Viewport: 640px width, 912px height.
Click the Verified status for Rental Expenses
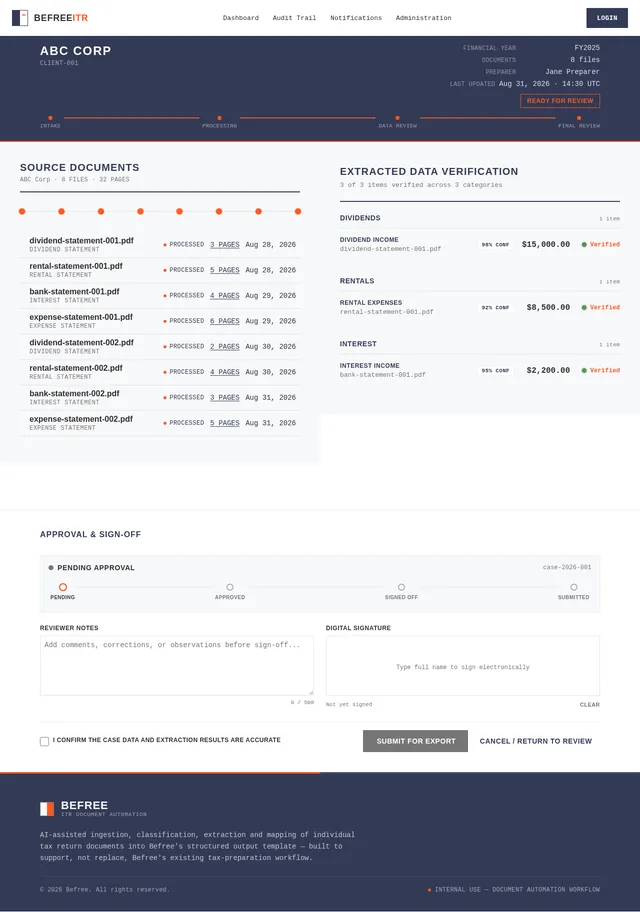[600, 308]
